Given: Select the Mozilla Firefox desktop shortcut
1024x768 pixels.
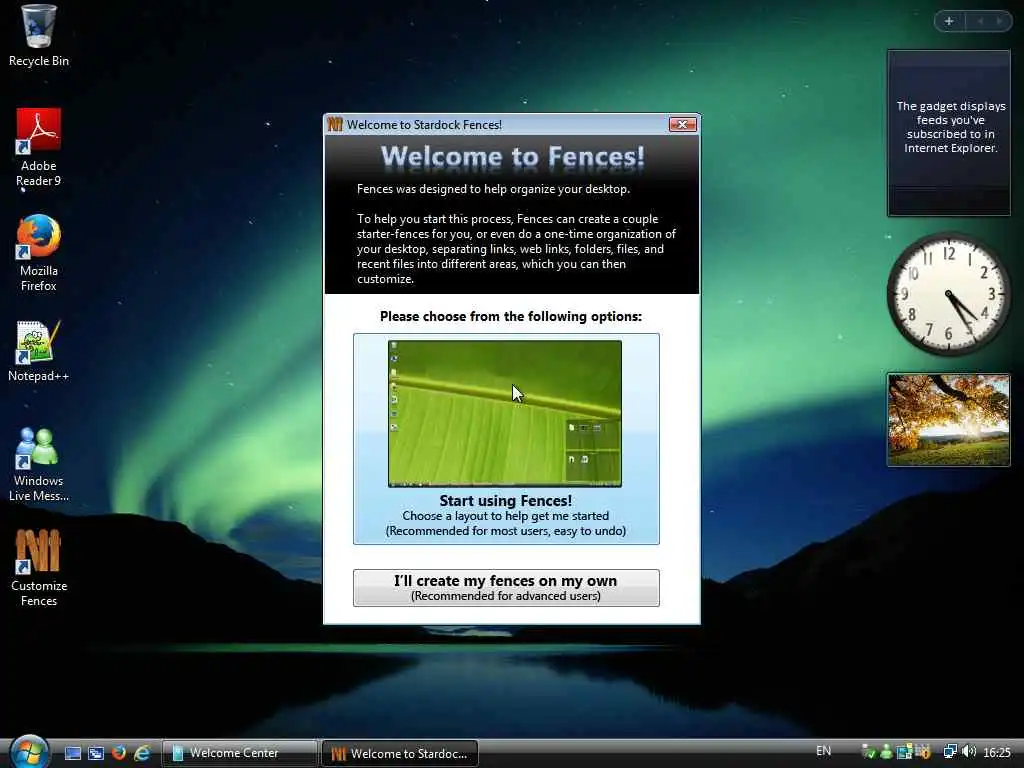Looking at the screenshot, I should click(39, 253).
